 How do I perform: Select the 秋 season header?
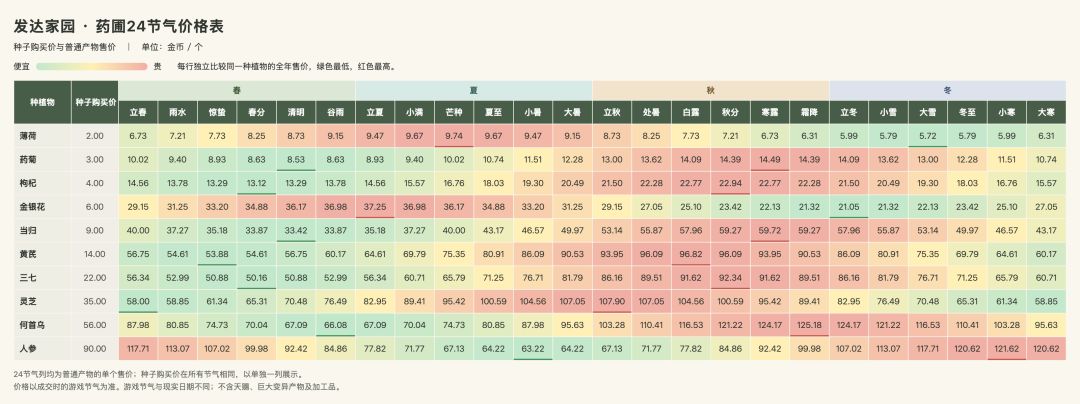click(x=711, y=91)
